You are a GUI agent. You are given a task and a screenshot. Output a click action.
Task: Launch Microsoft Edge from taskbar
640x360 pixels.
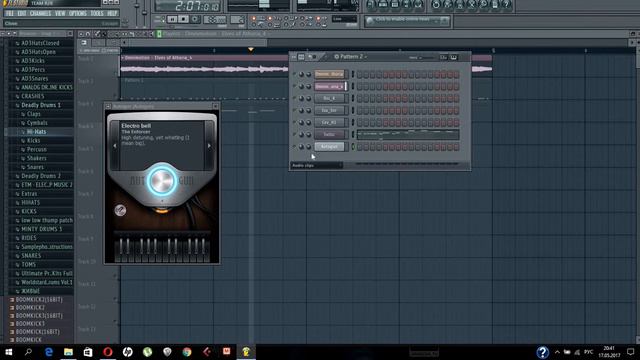[x=48, y=352]
